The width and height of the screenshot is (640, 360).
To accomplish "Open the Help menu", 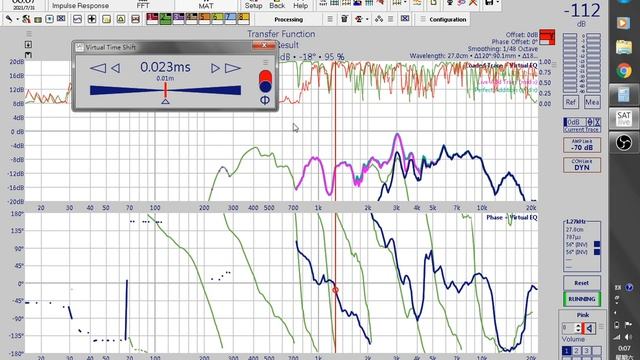I will point(300,5).
